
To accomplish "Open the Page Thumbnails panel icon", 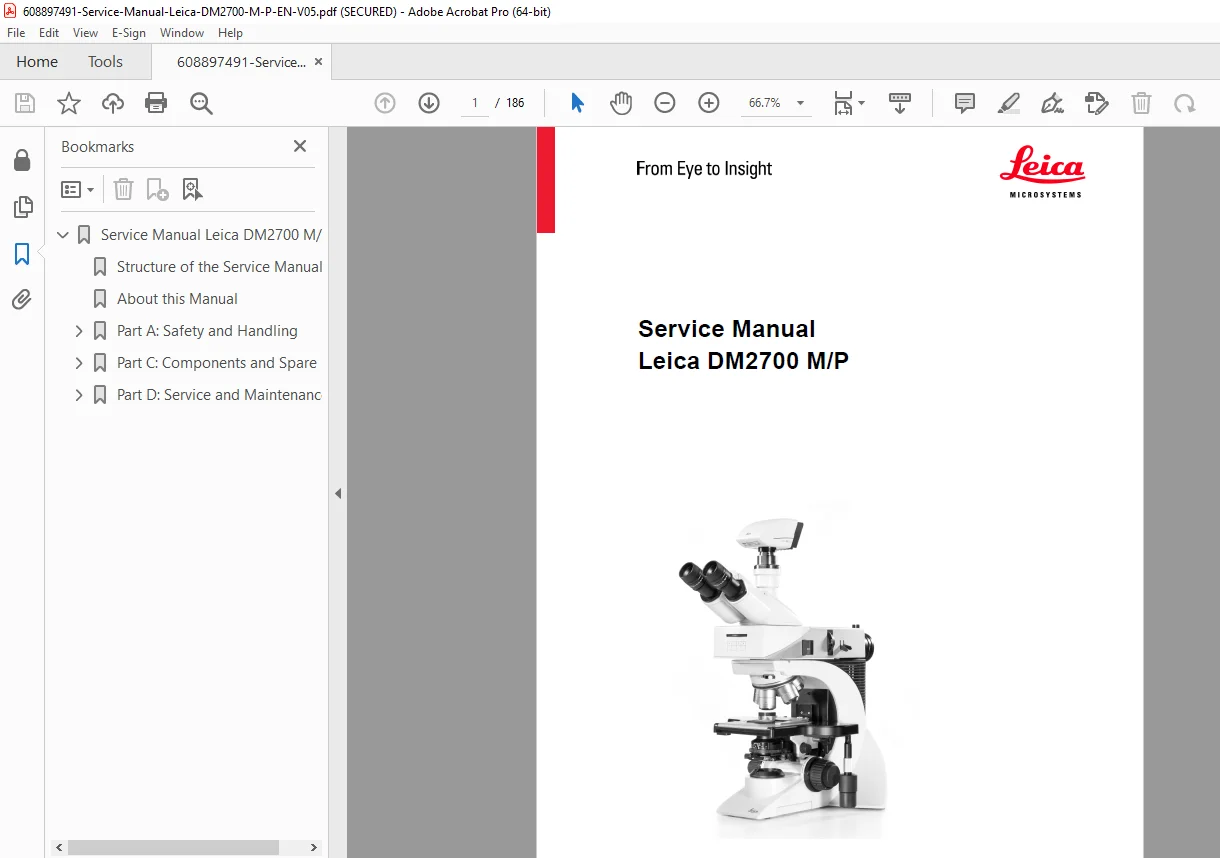I will tap(22, 207).
